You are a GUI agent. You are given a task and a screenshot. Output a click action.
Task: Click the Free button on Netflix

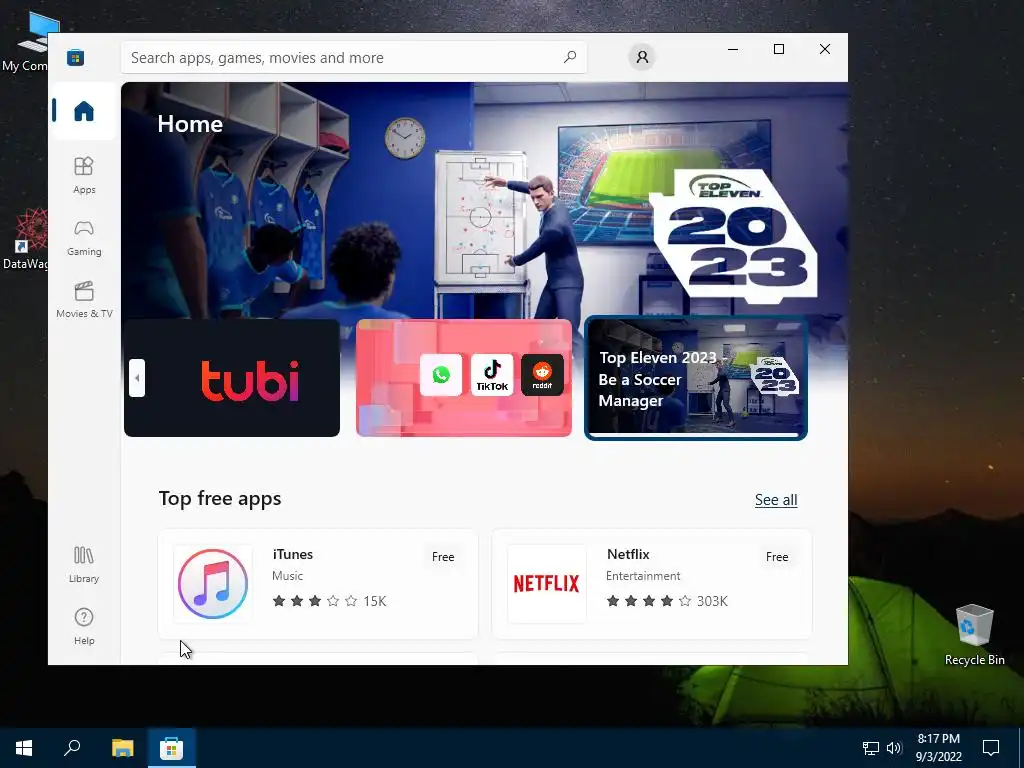coord(776,557)
